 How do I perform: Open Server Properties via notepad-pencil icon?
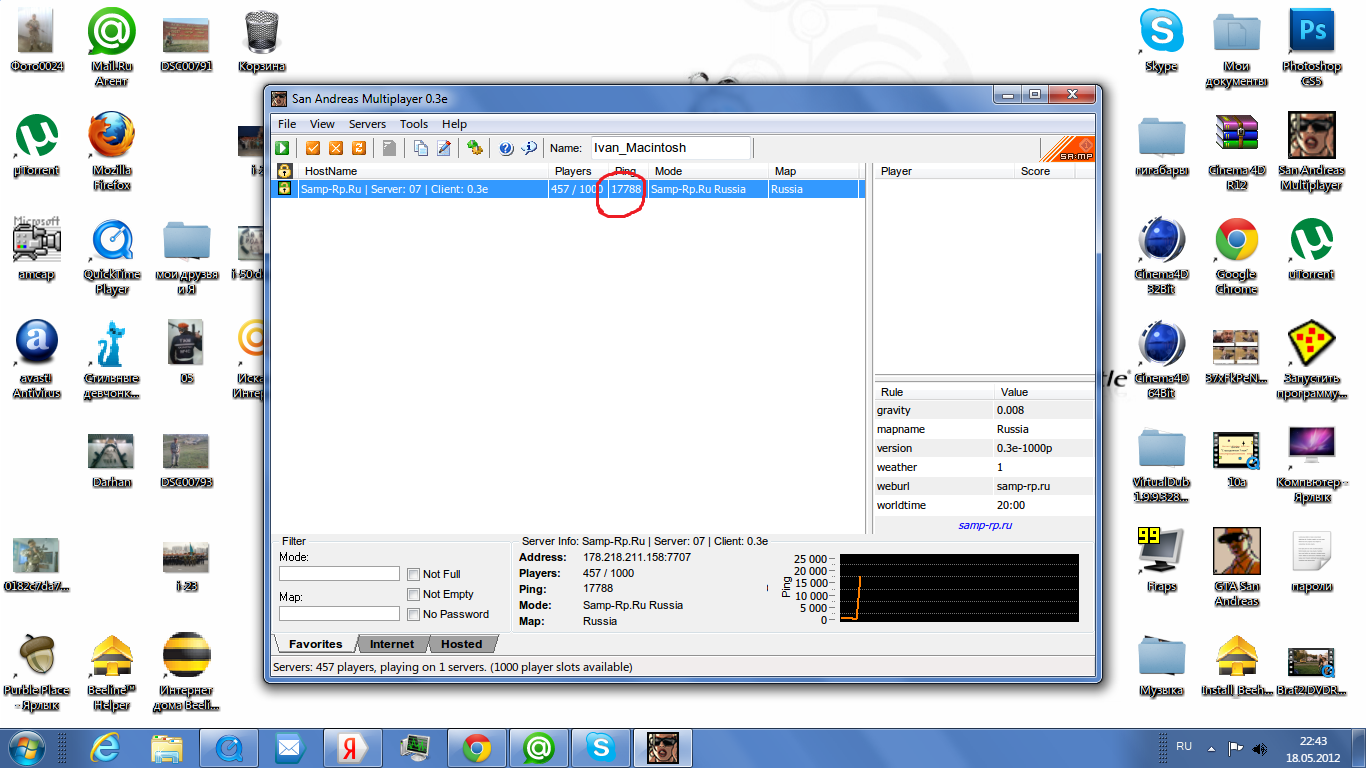(444, 148)
